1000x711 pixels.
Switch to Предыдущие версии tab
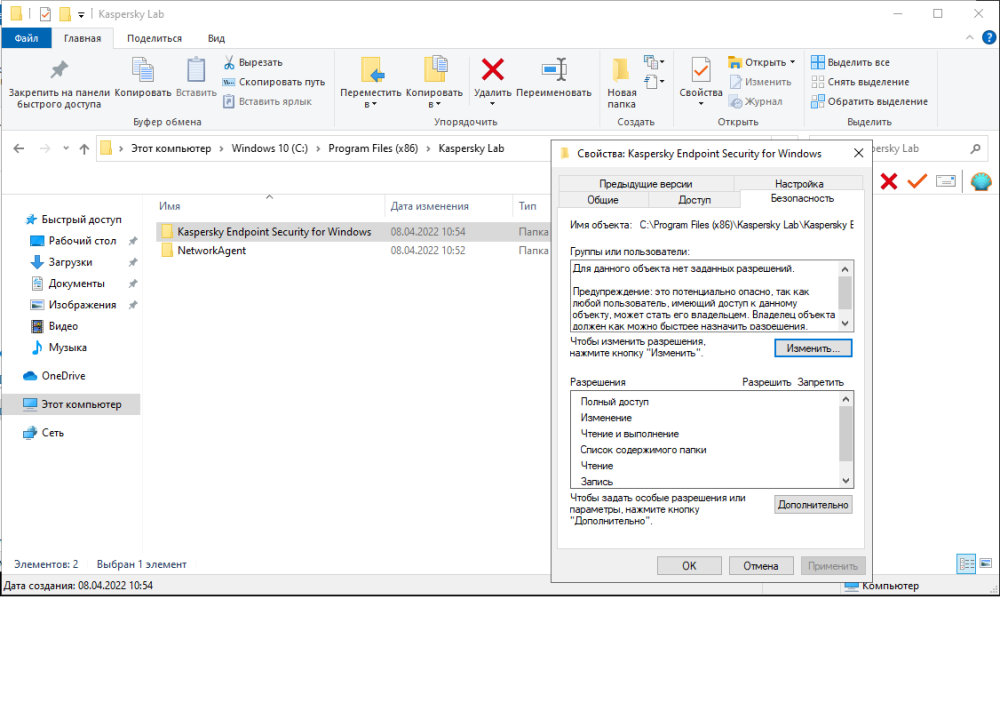645,184
